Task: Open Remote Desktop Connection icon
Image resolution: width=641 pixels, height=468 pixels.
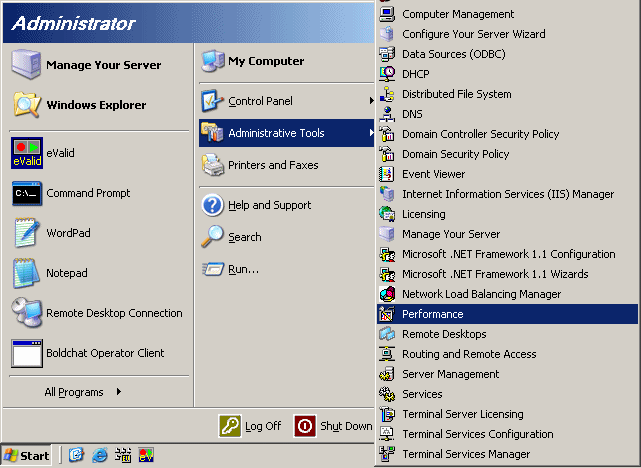Action: 27,313
